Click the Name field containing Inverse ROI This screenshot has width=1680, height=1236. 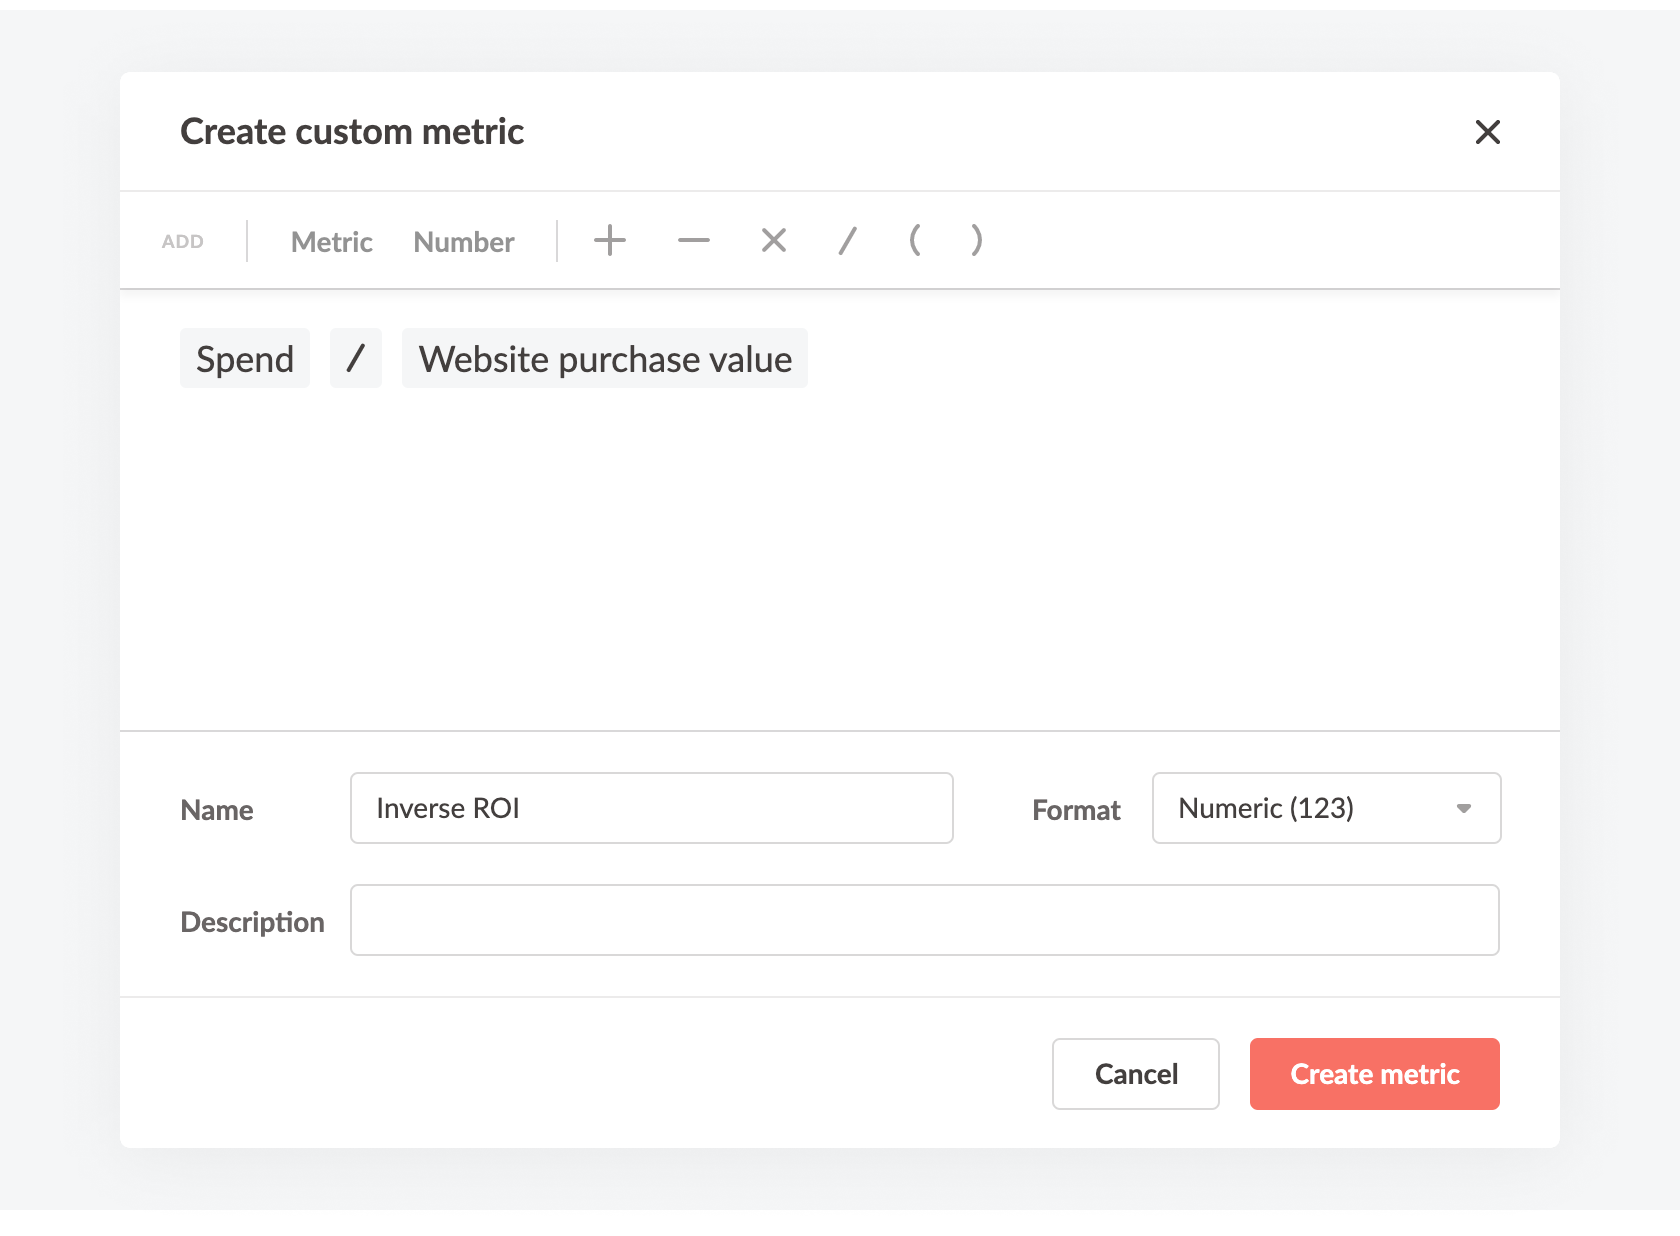point(652,808)
